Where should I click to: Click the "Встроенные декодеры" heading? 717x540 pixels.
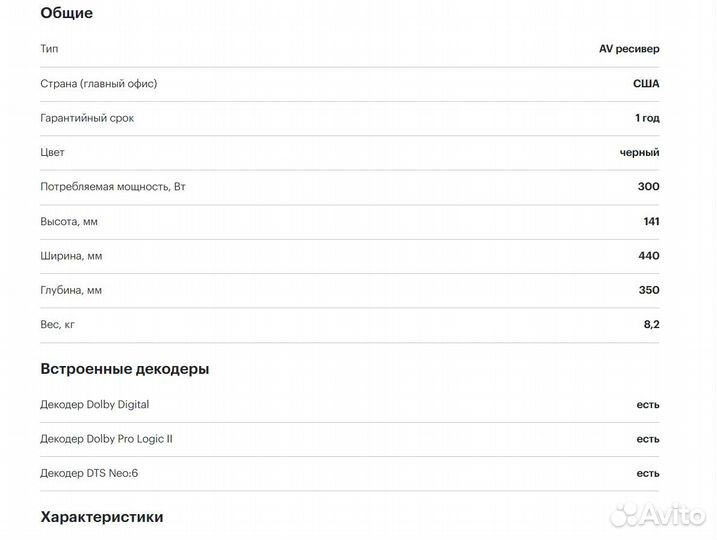(125, 369)
